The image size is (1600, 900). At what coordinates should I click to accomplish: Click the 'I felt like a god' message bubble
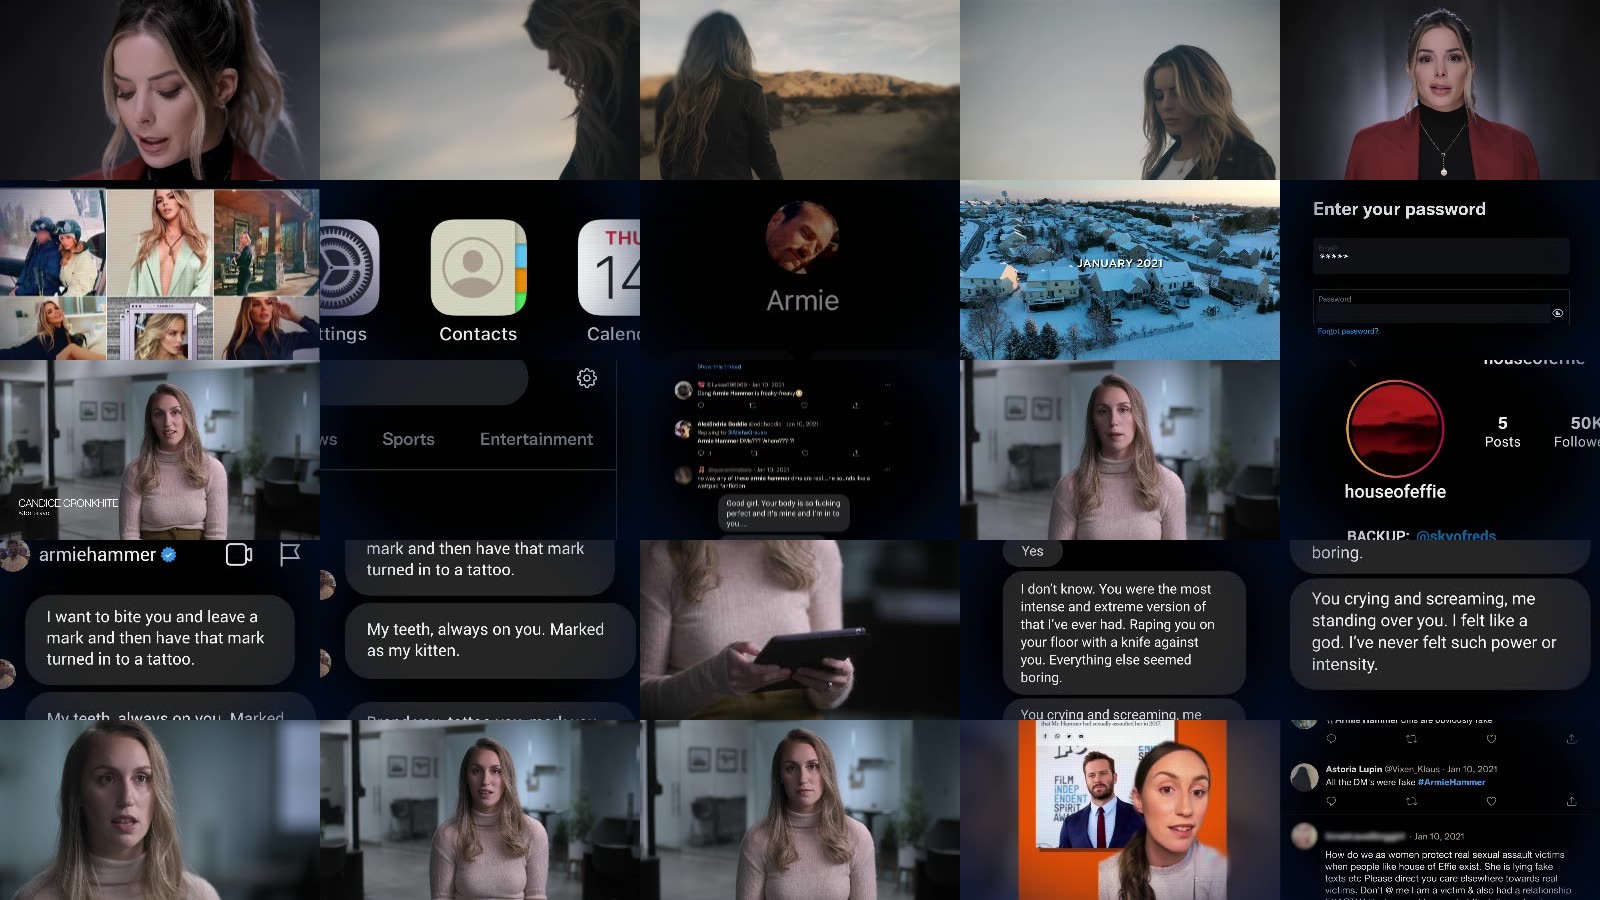point(1439,632)
